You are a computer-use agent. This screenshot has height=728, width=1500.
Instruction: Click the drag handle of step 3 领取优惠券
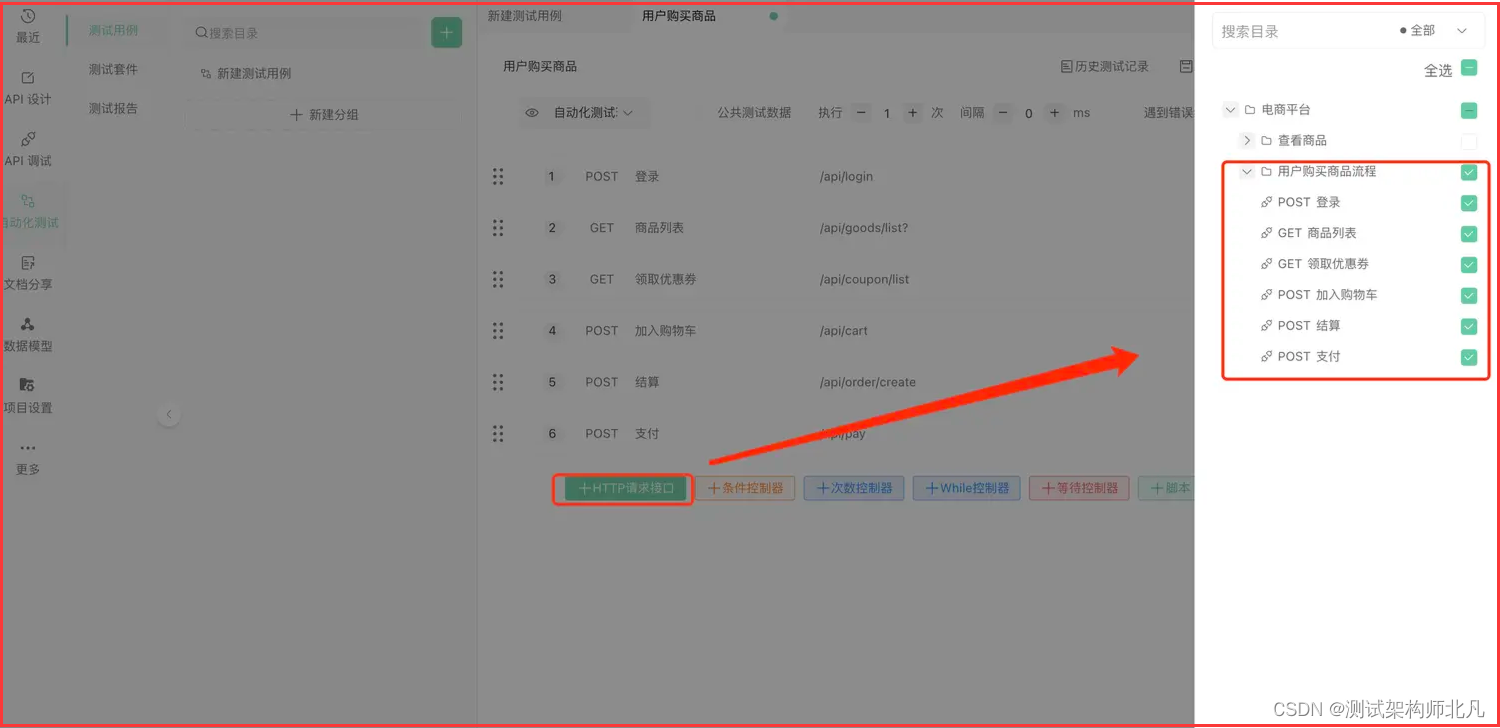[498, 279]
